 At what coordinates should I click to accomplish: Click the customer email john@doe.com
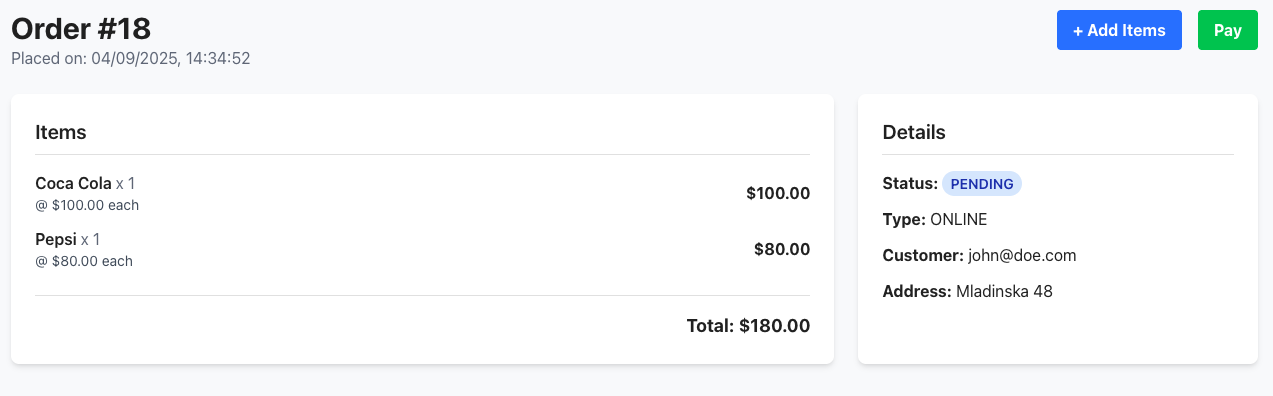1022,255
